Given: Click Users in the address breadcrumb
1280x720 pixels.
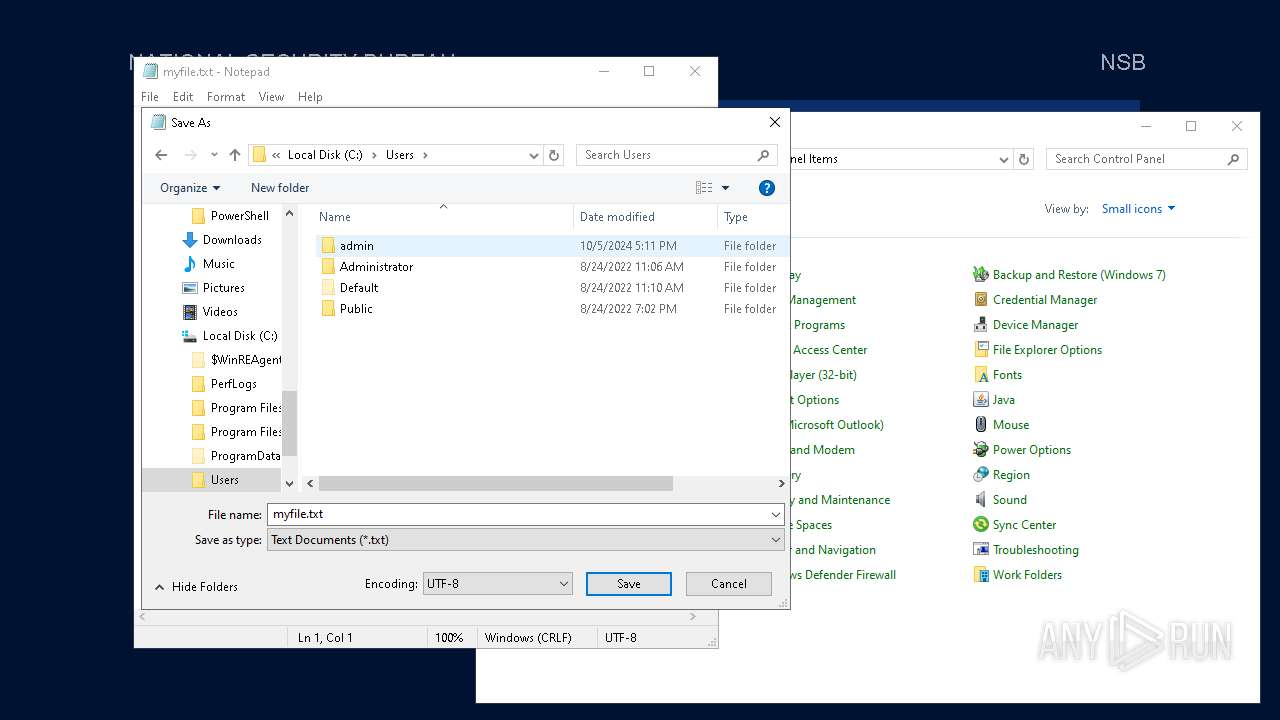Looking at the screenshot, I should click(x=400, y=155).
